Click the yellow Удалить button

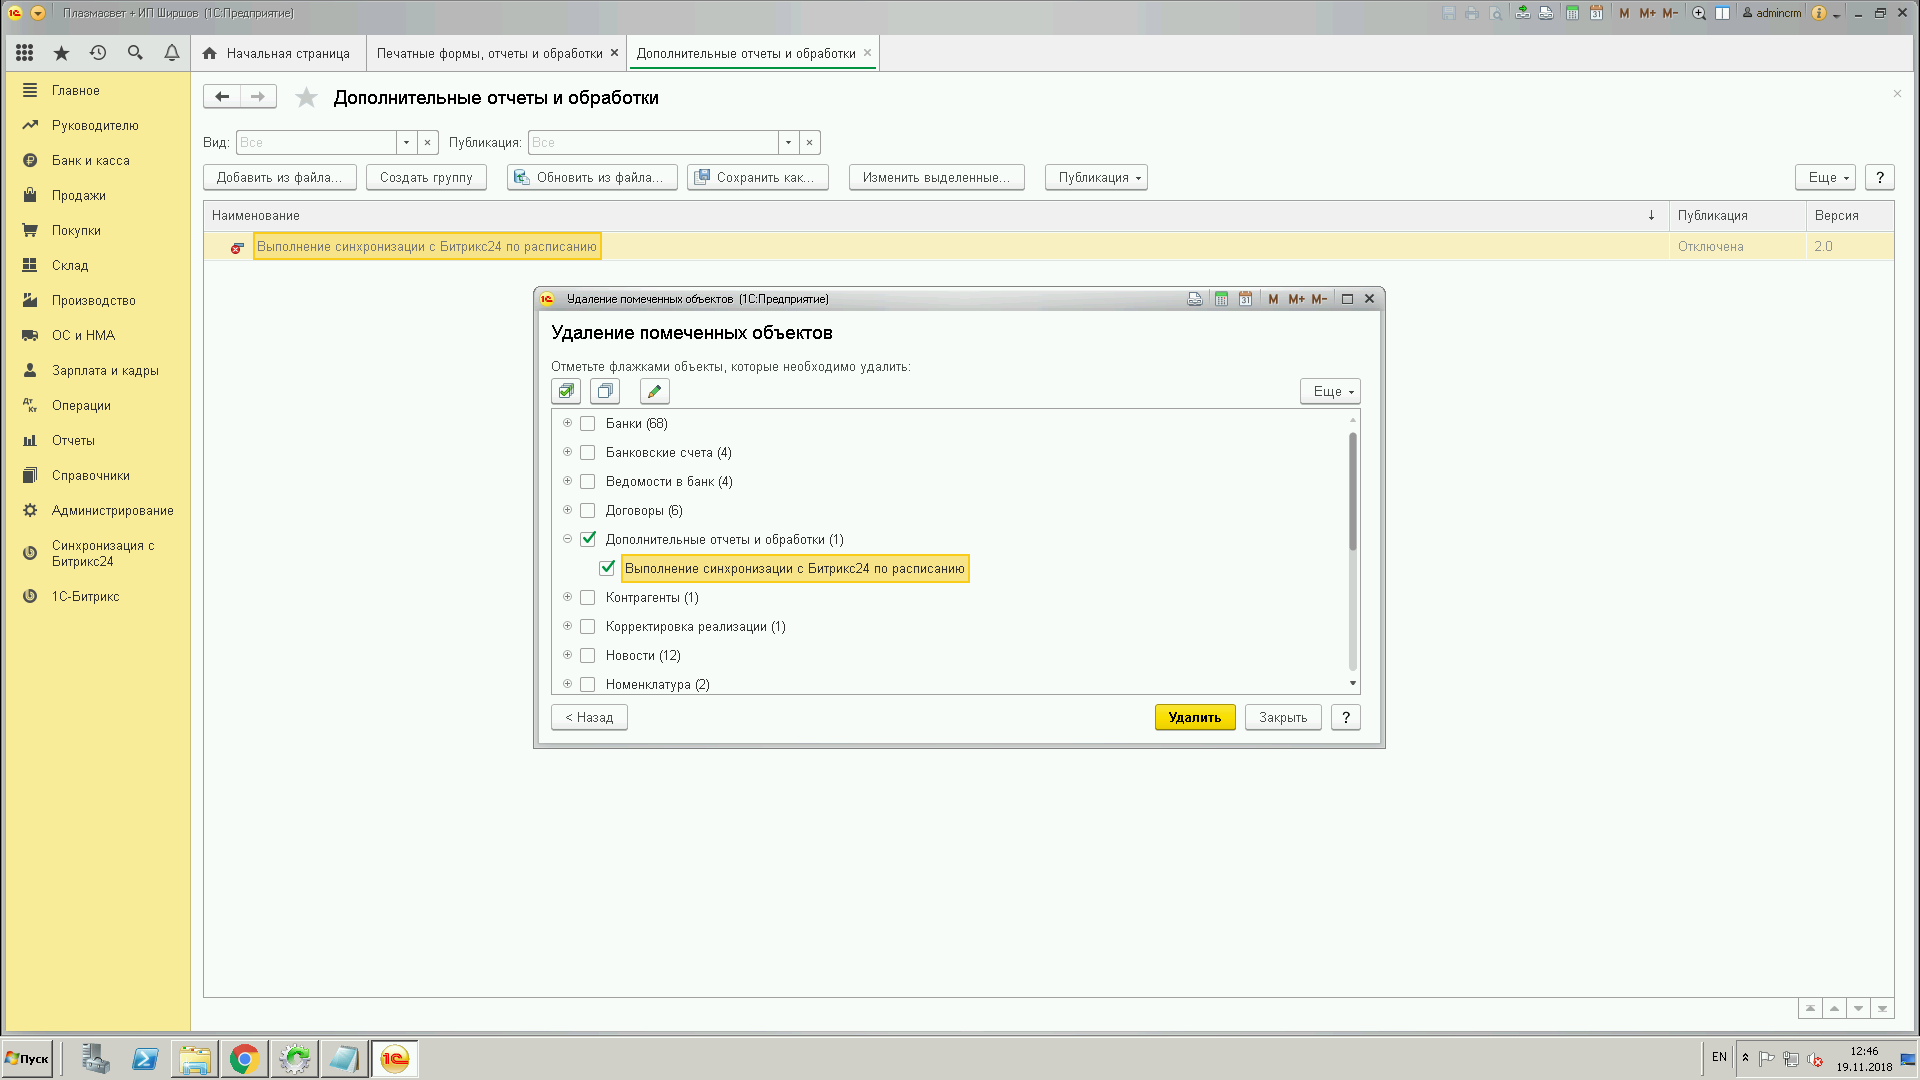pos(1195,717)
